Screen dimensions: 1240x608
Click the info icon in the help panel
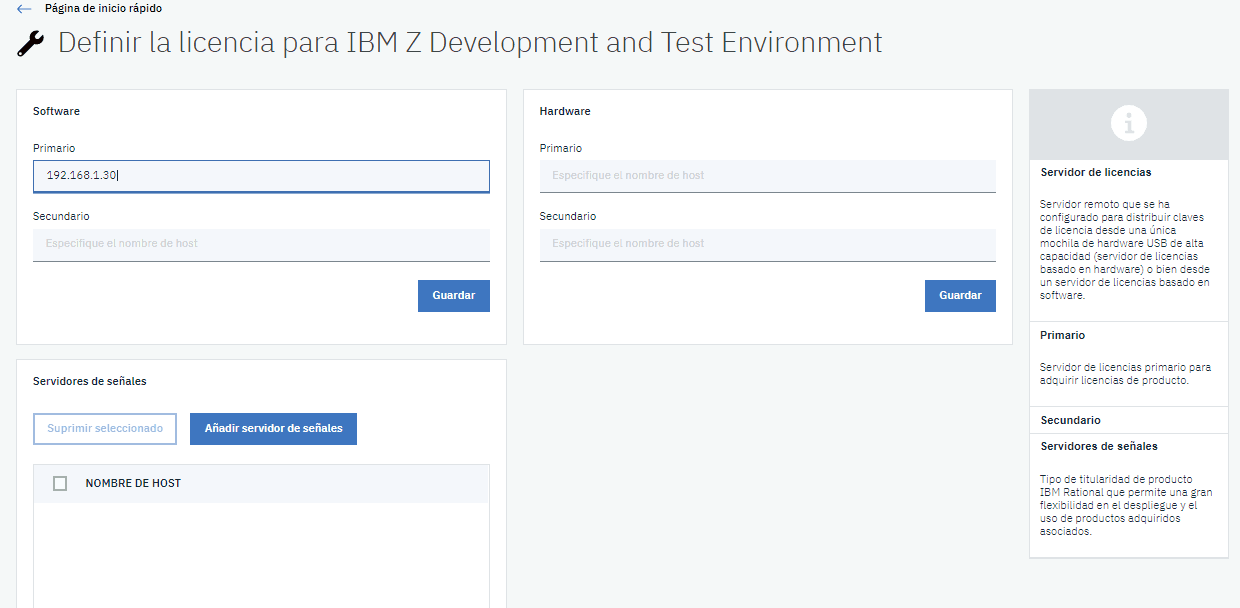1128,124
